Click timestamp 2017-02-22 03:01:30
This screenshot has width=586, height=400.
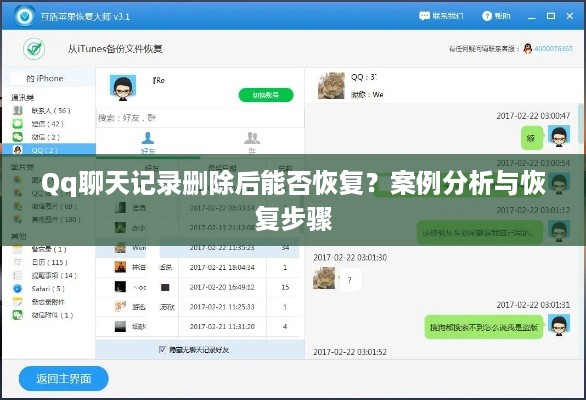pyautogui.click(x=350, y=258)
